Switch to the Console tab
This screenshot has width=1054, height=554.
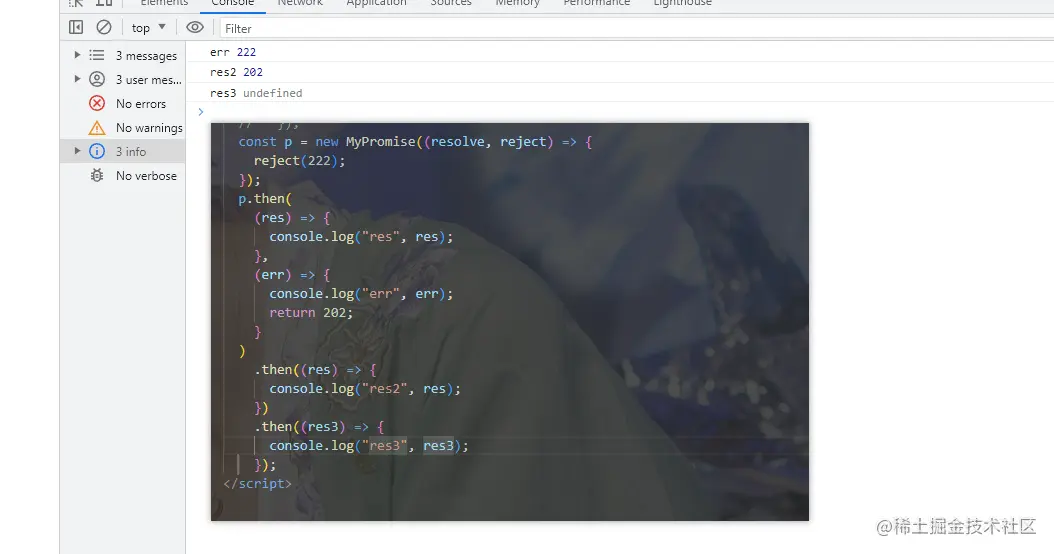(233, 3)
